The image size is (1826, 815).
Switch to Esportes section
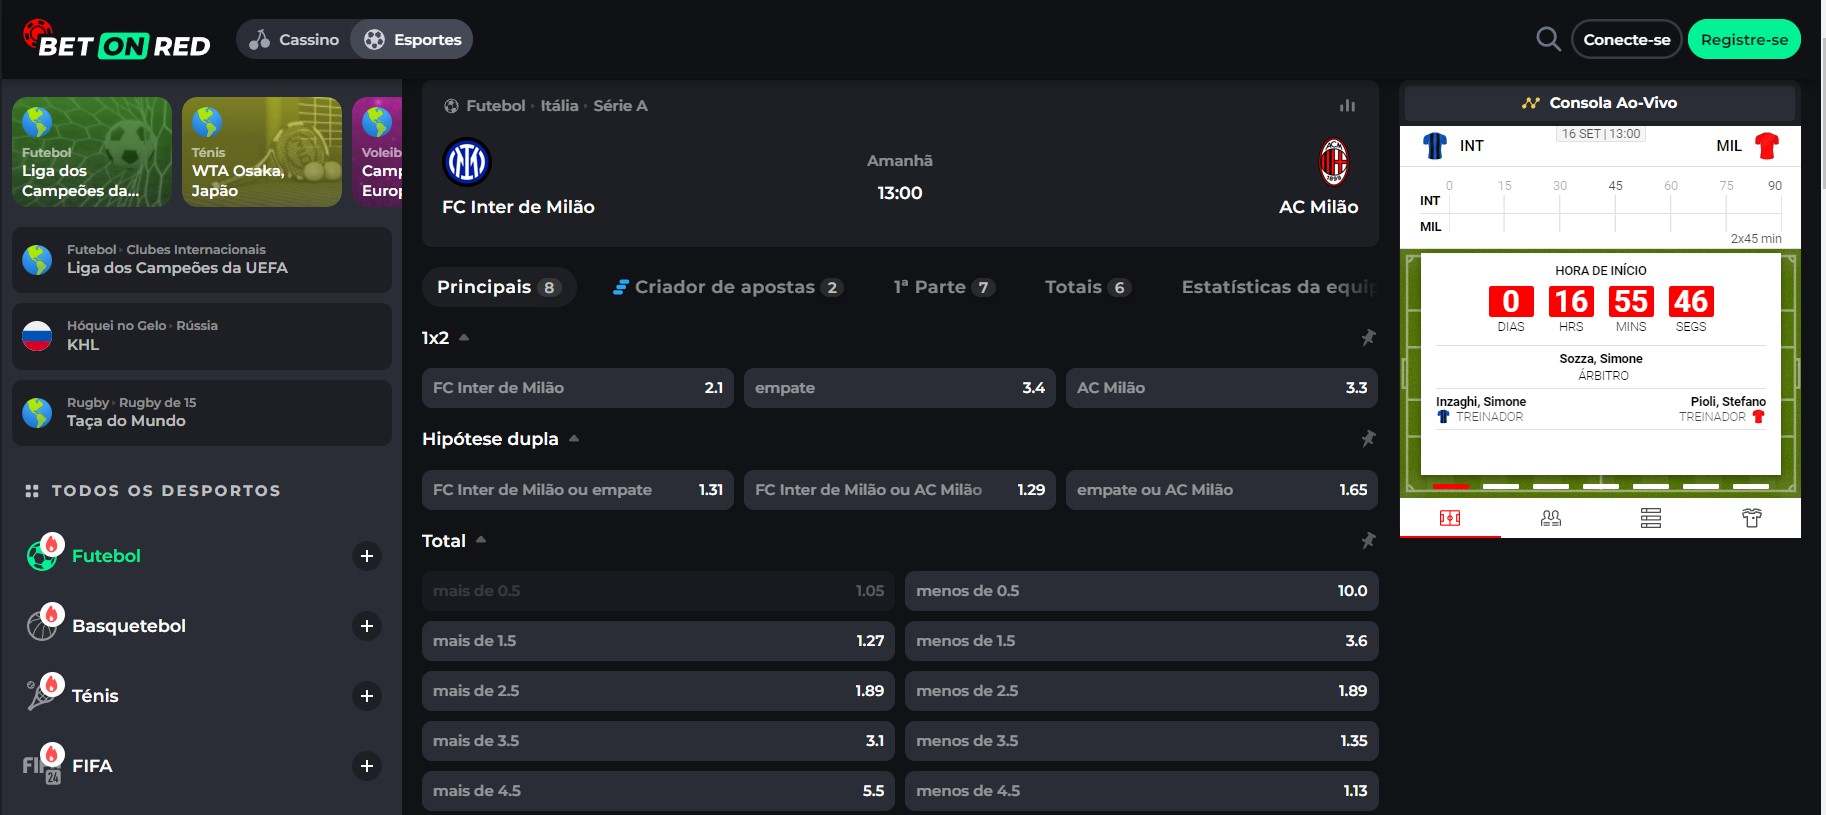(x=412, y=39)
